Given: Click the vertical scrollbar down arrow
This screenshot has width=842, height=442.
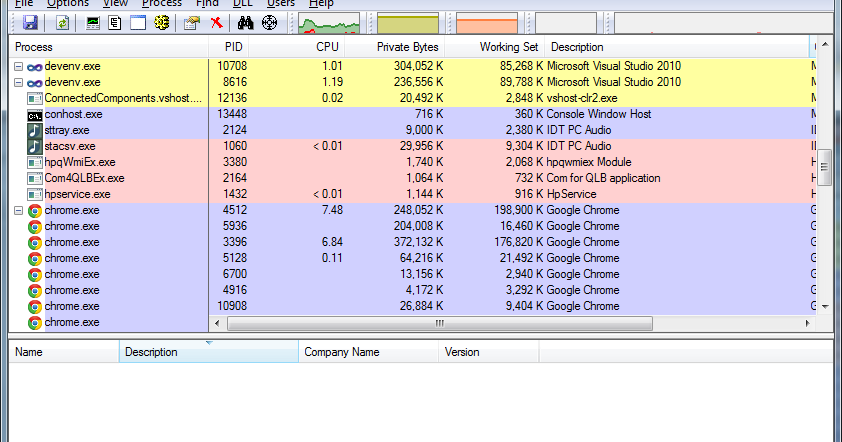Looking at the screenshot, I should click(x=825, y=306).
